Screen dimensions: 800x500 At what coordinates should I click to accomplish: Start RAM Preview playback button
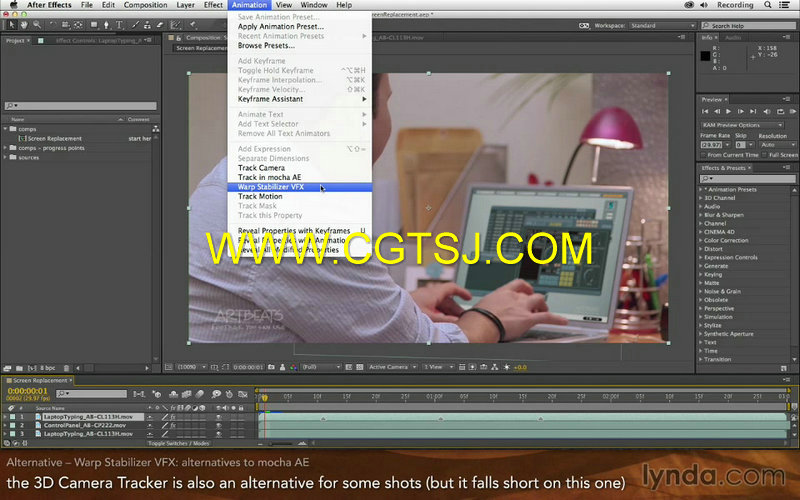tap(792, 111)
